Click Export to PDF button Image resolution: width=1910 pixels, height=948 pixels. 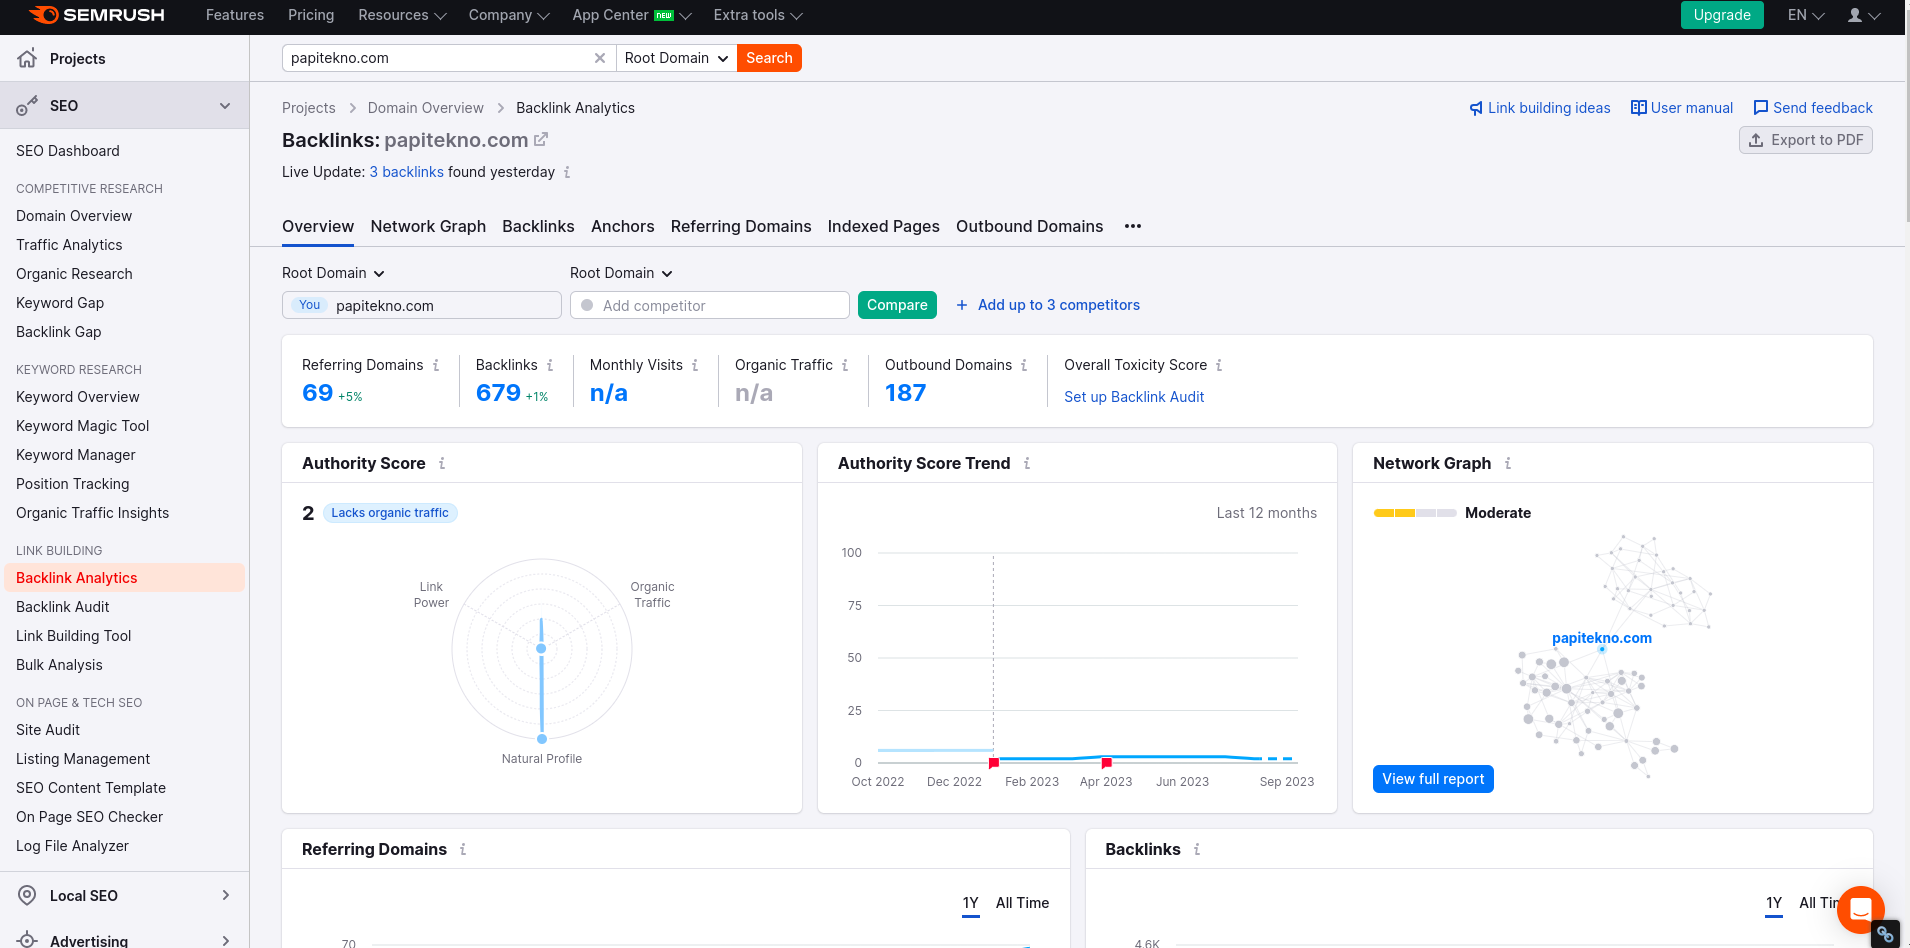pyautogui.click(x=1806, y=140)
